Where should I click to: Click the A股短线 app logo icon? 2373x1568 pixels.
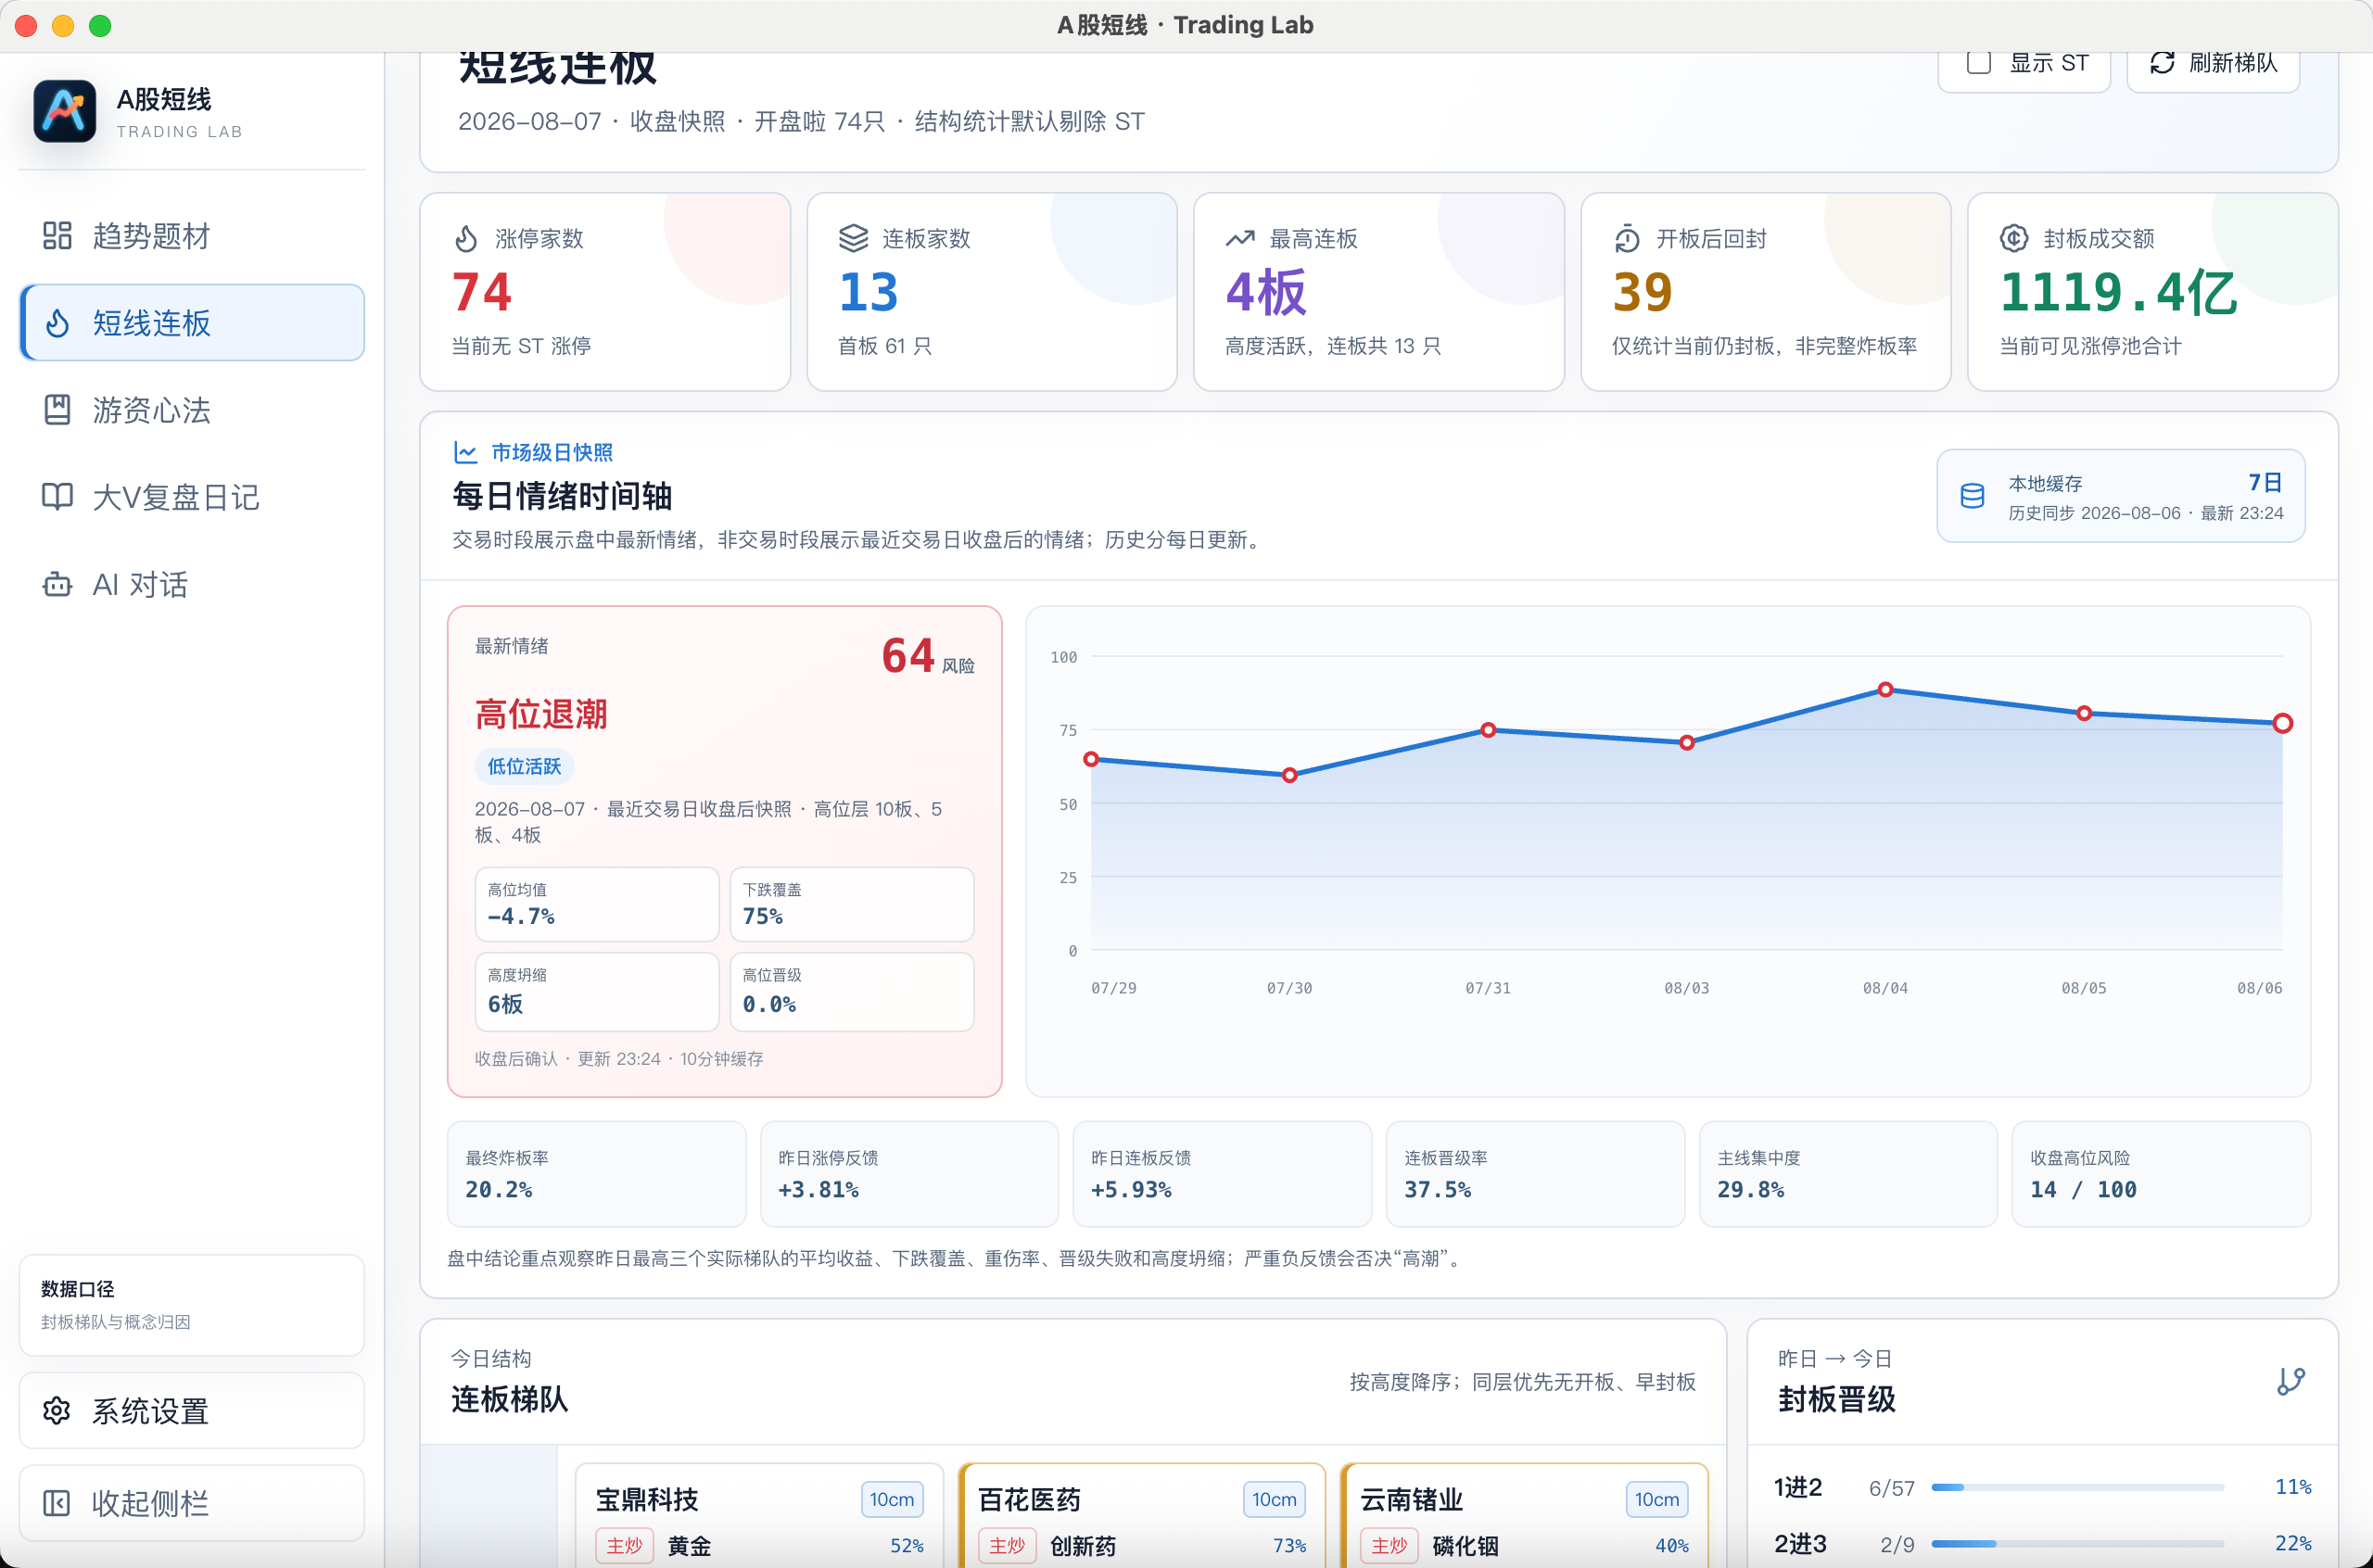(65, 112)
